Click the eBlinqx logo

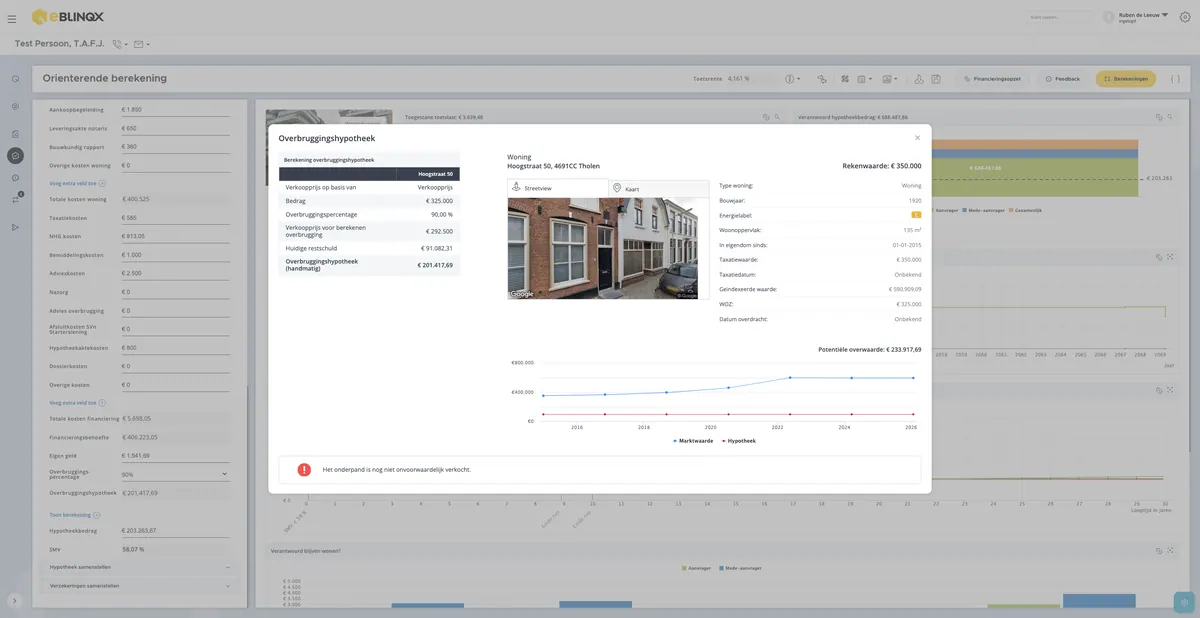click(x=69, y=17)
